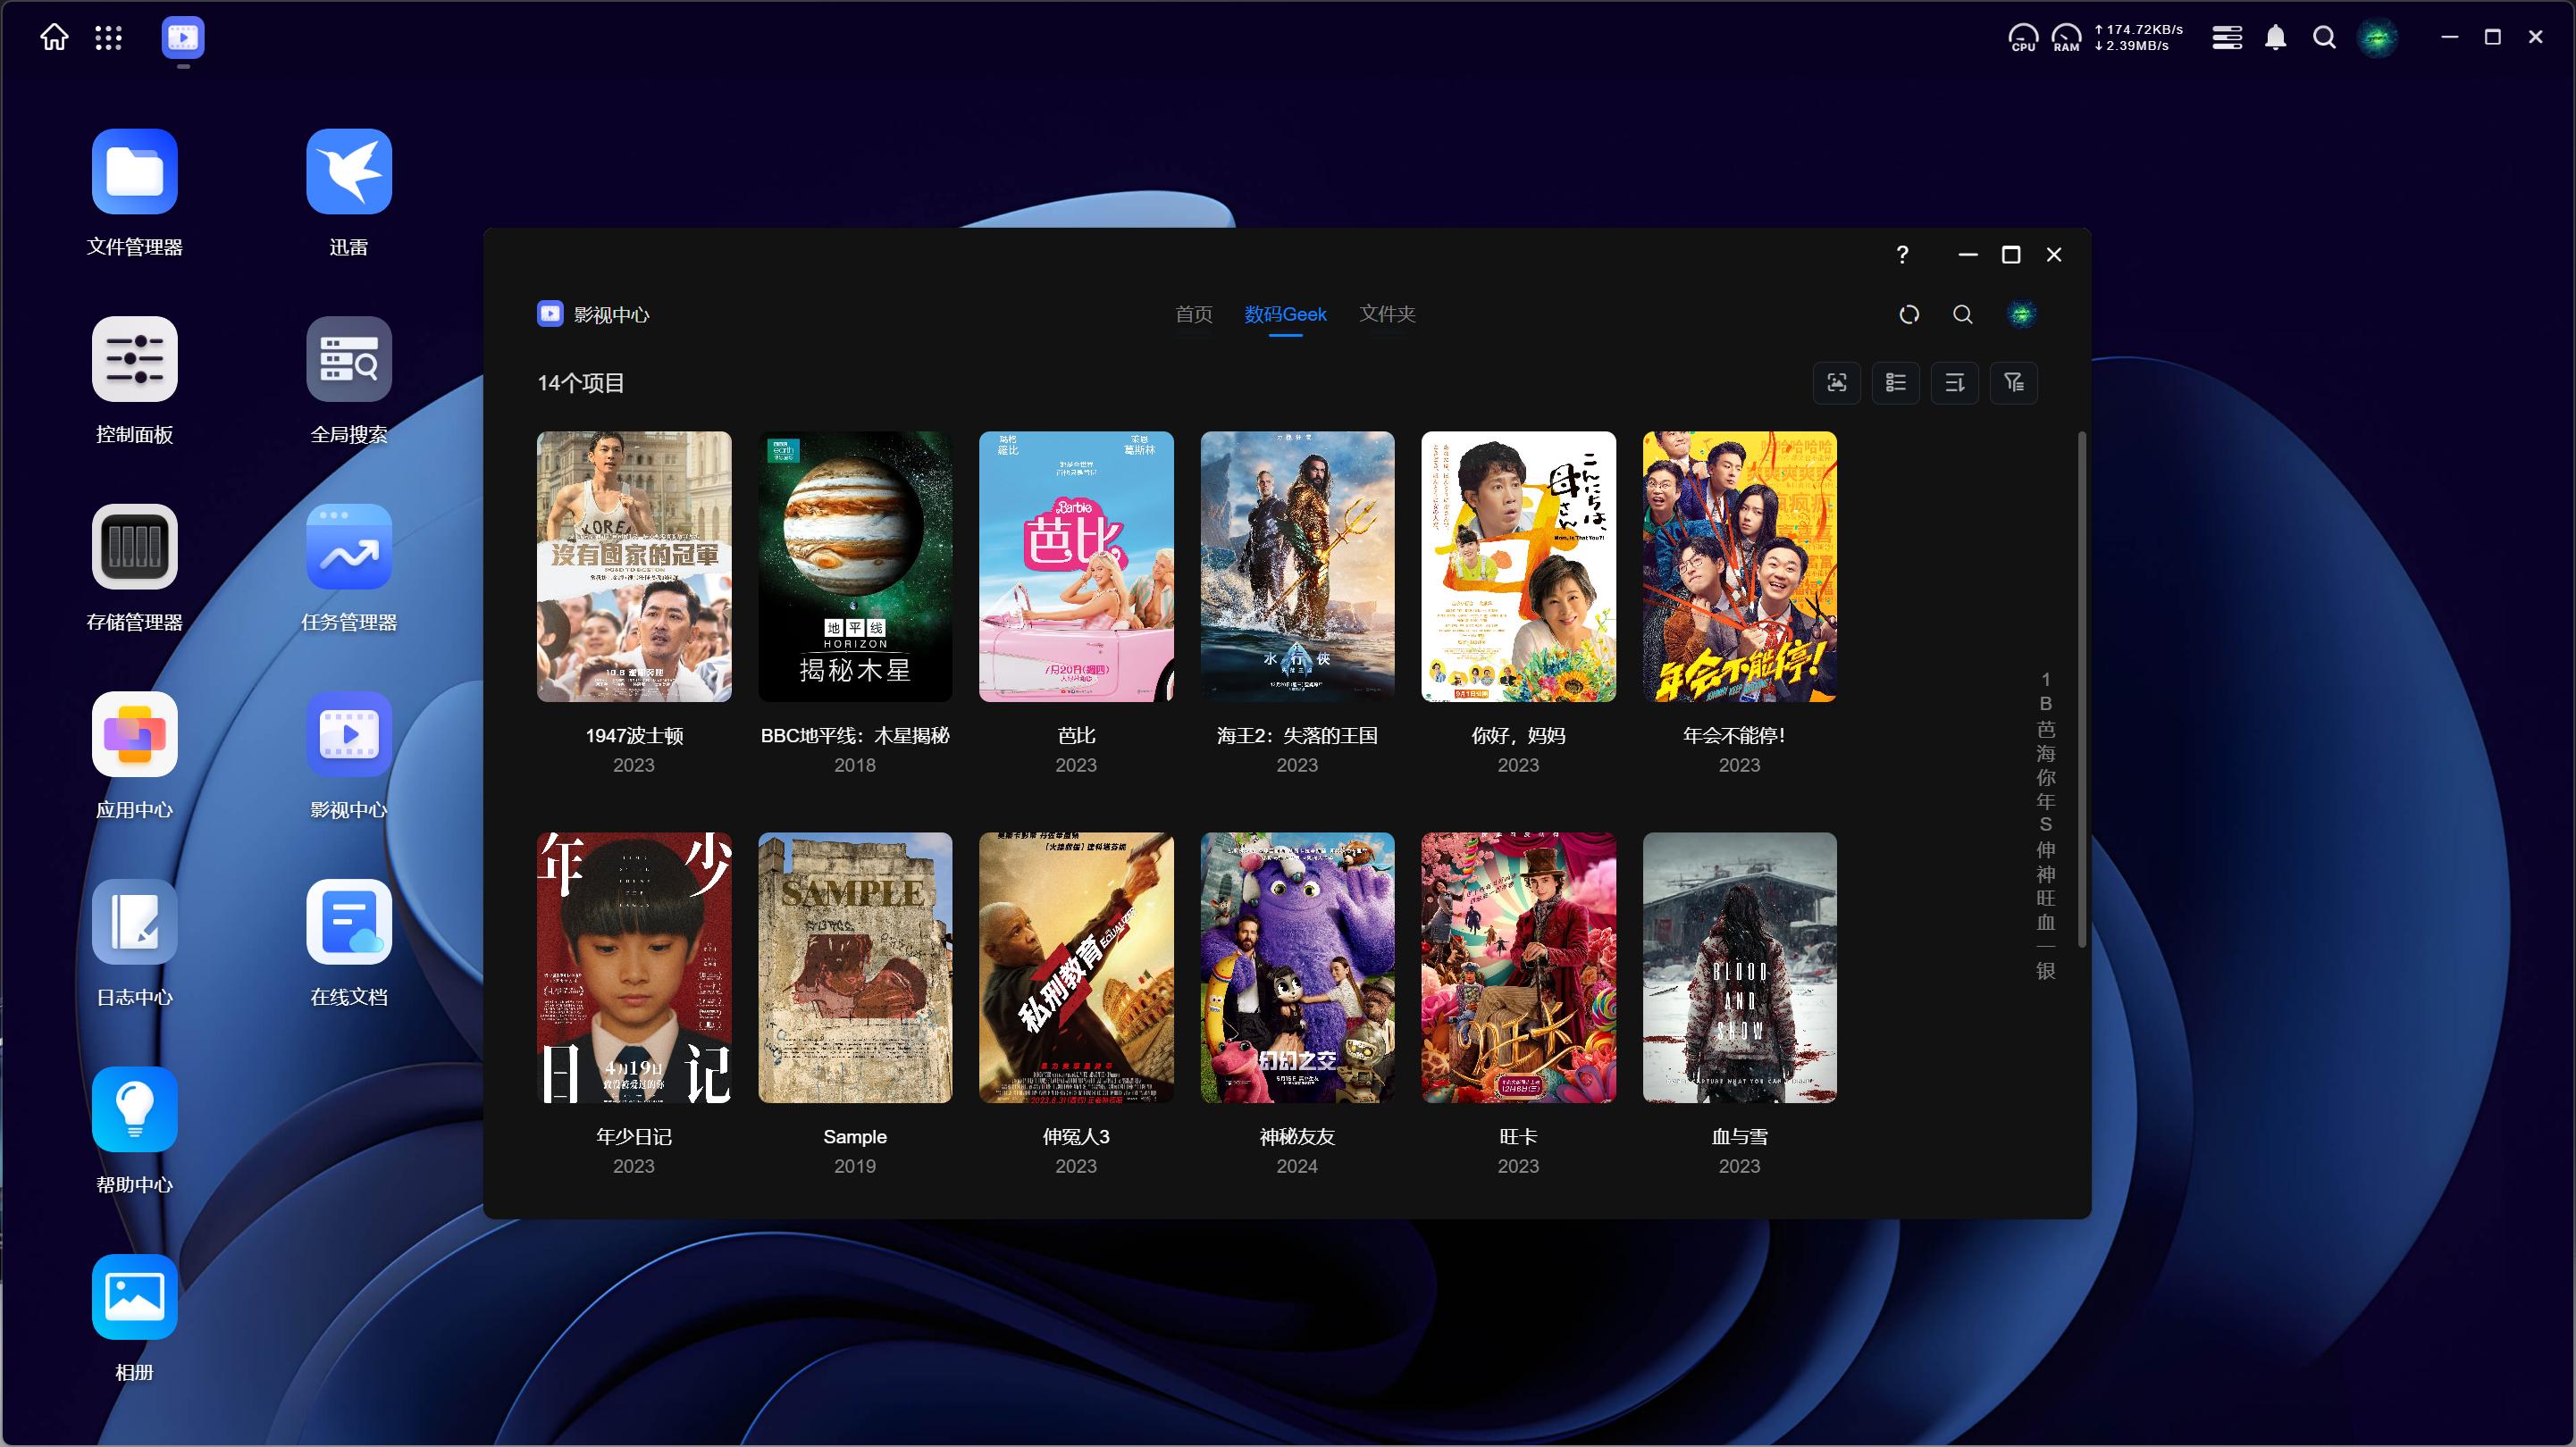Open the 文件管理器 desktop icon
The image size is (2576, 1447).
point(134,171)
